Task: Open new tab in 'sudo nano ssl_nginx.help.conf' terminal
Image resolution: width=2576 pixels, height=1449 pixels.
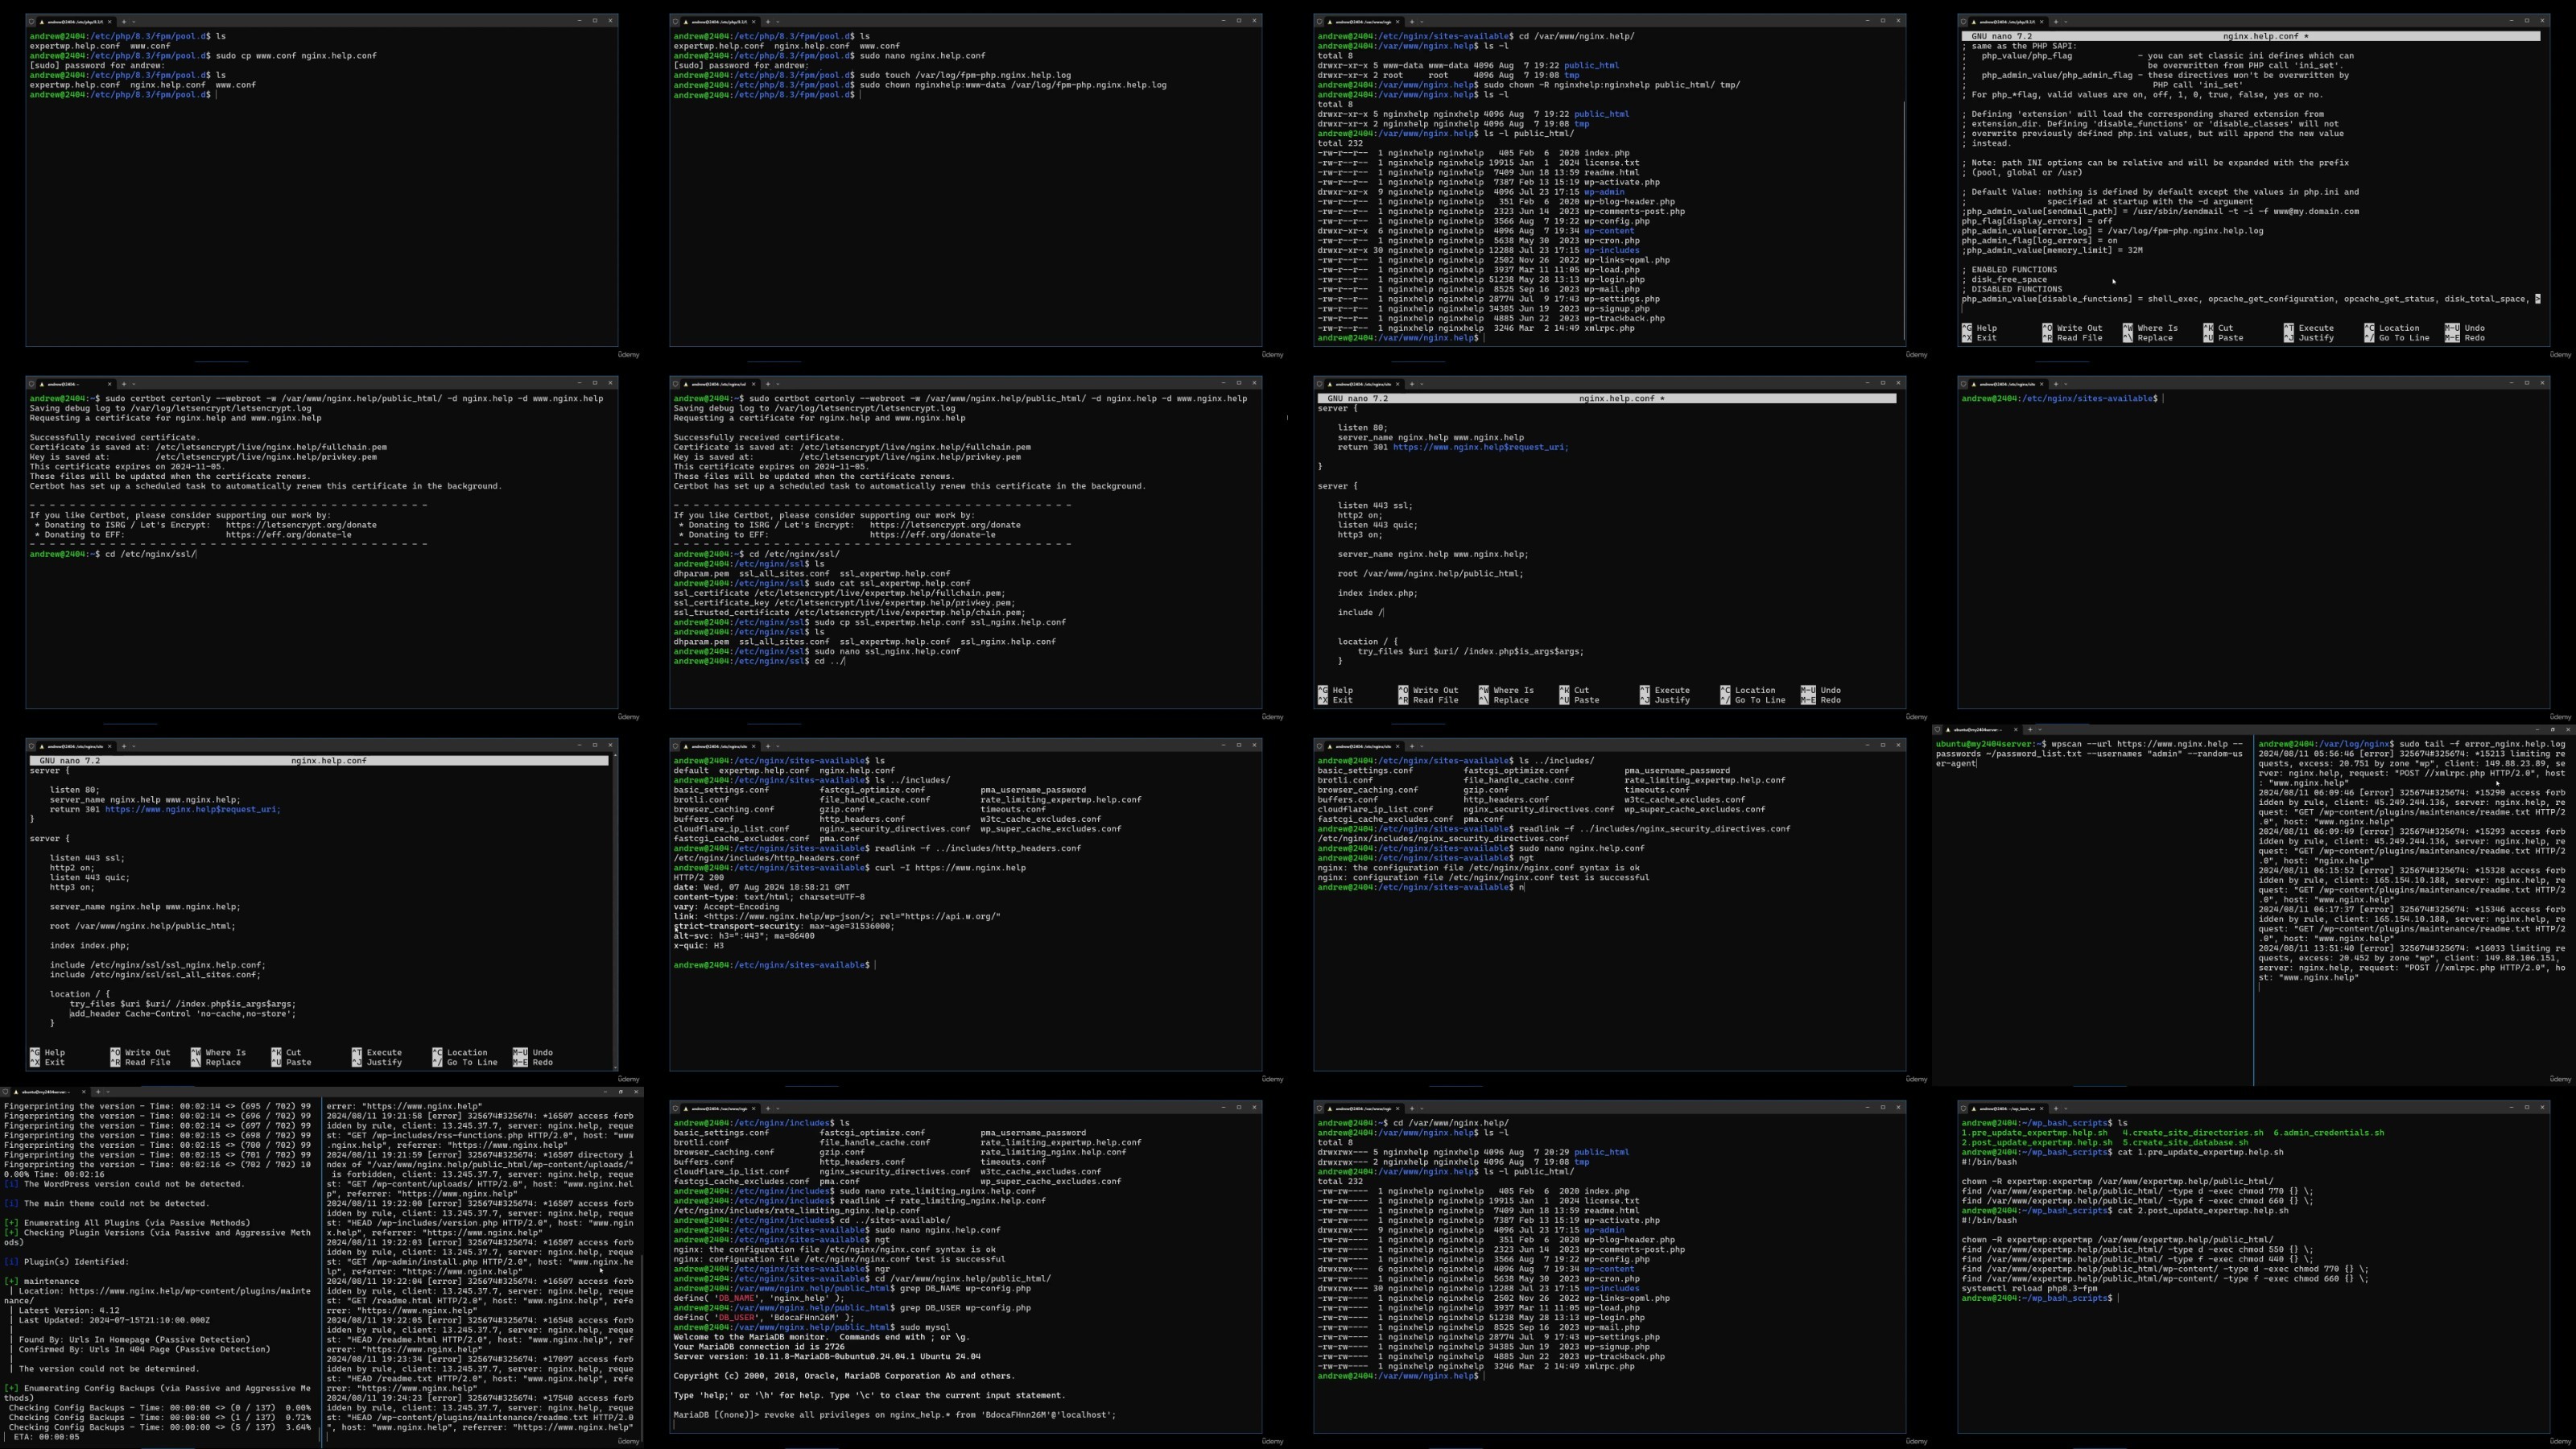Action: [768, 384]
